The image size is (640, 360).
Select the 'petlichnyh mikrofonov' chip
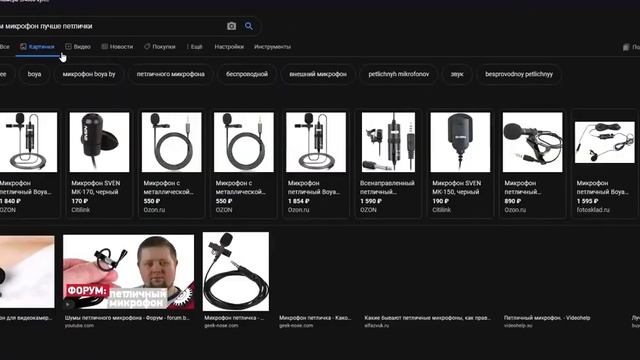click(399, 74)
